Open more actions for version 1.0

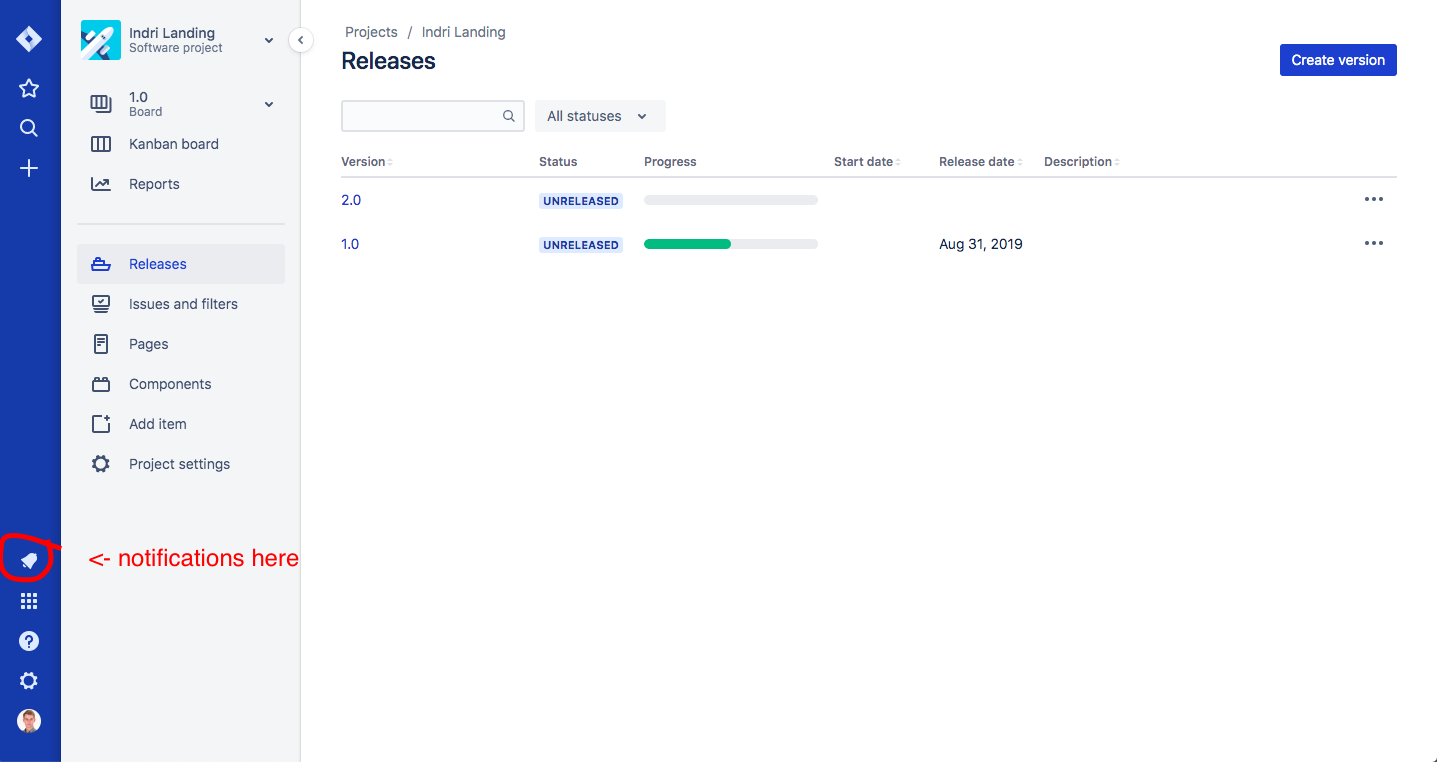click(1374, 243)
